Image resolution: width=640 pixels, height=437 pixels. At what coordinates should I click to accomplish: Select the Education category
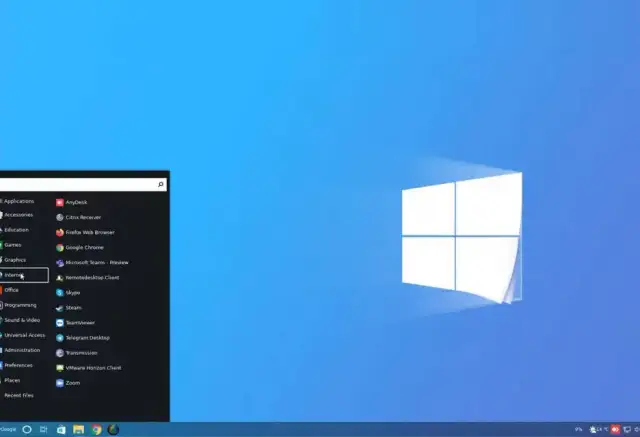click(15, 230)
